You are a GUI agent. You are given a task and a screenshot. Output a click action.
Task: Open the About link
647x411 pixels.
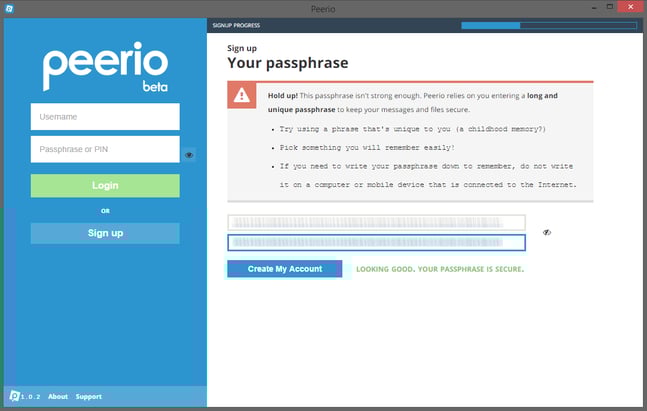pyautogui.click(x=58, y=397)
